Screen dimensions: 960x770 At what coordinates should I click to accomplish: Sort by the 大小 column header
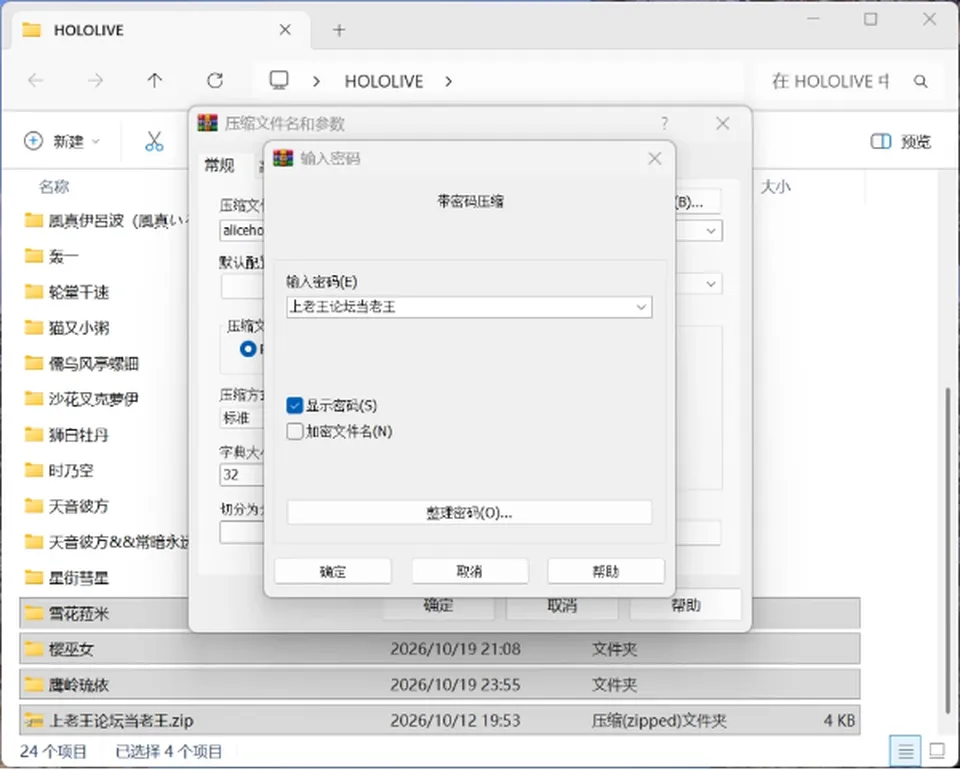776,187
